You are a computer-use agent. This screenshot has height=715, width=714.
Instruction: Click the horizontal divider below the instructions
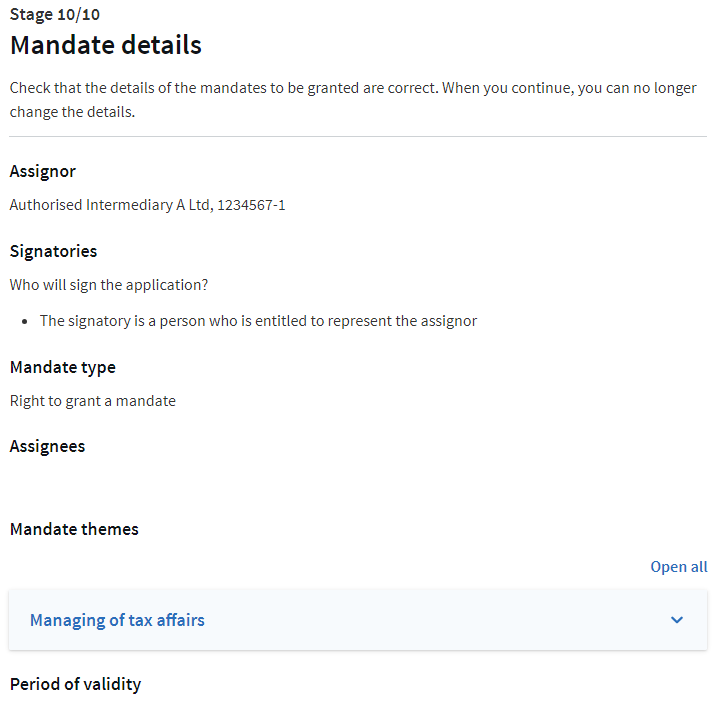coord(357,136)
